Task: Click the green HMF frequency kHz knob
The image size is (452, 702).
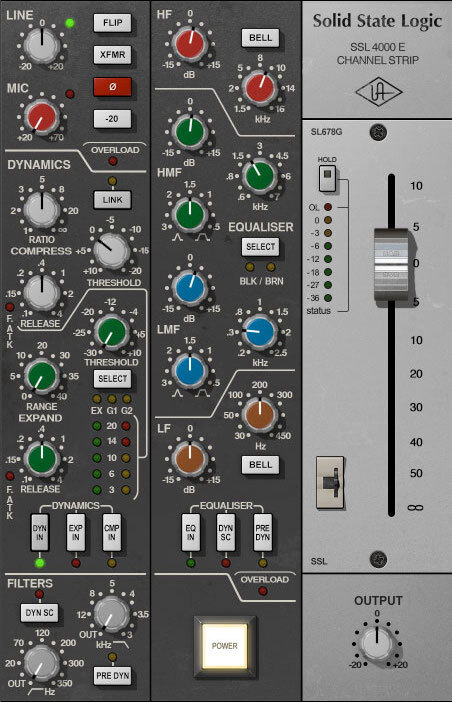Action: tap(260, 175)
